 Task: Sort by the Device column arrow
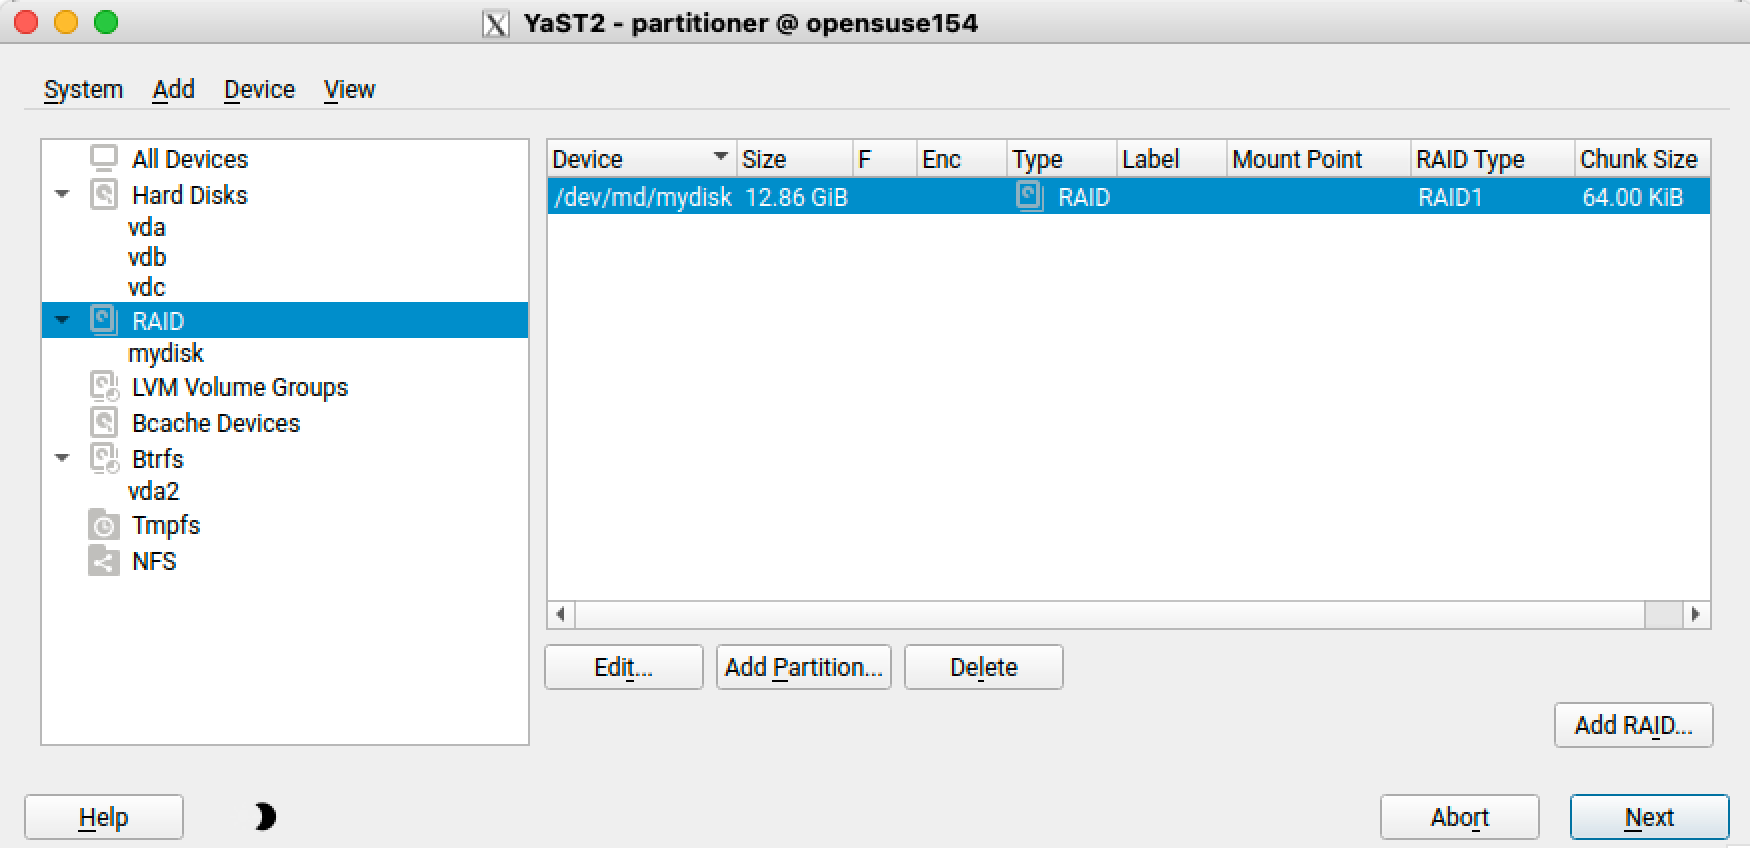click(x=720, y=157)
